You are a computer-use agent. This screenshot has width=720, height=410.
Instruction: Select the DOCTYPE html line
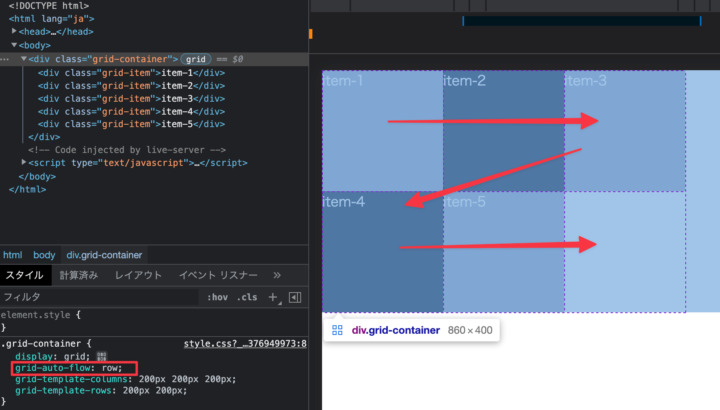pyautogui.click(x=49, y=6)
